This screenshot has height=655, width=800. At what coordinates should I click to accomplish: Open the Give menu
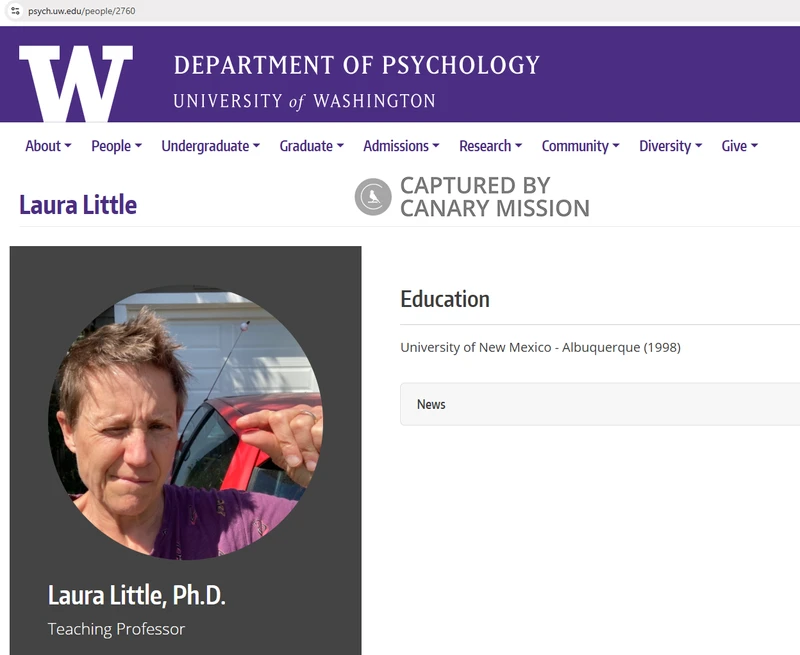point(739,146)
